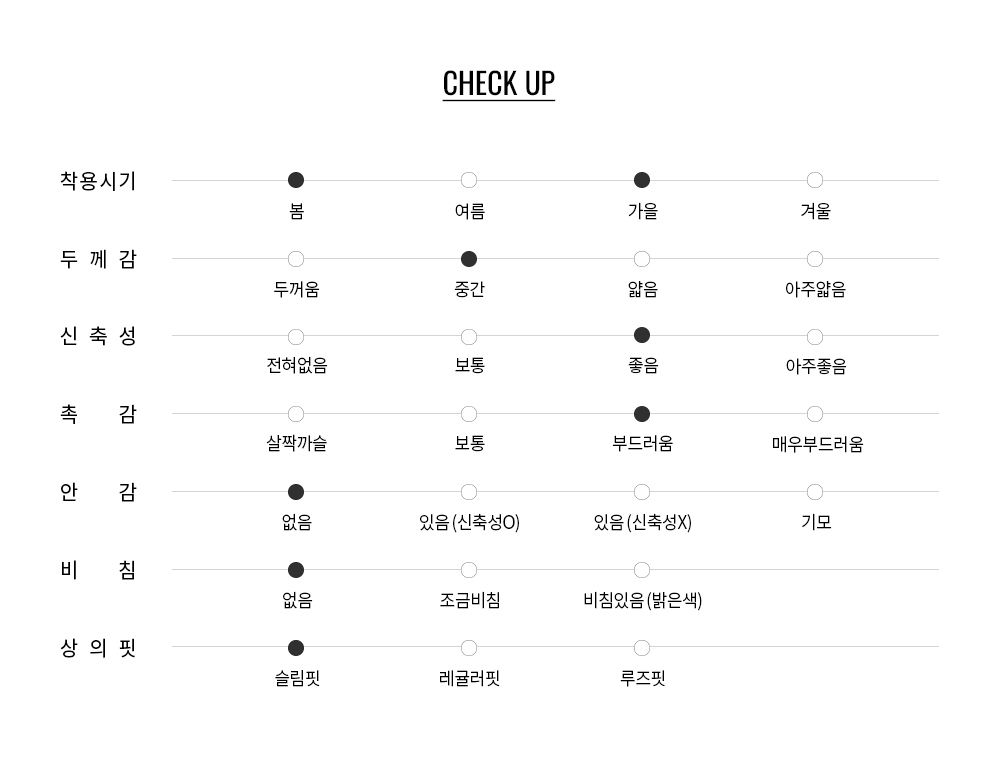
Task: Pick 있음 (신축성O) lining radio dot
Action: pos(469,492)
